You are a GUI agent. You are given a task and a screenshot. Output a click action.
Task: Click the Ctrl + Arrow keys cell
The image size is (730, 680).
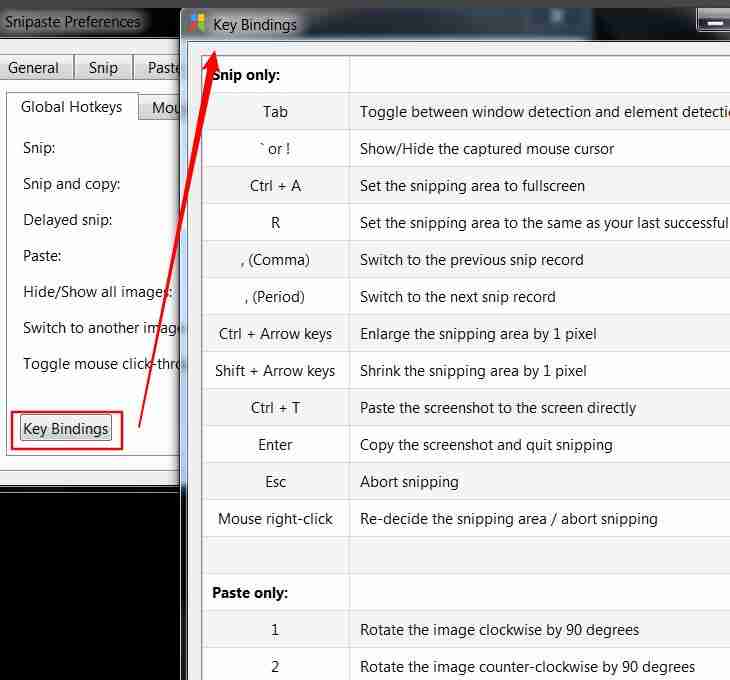pos(276,334)
